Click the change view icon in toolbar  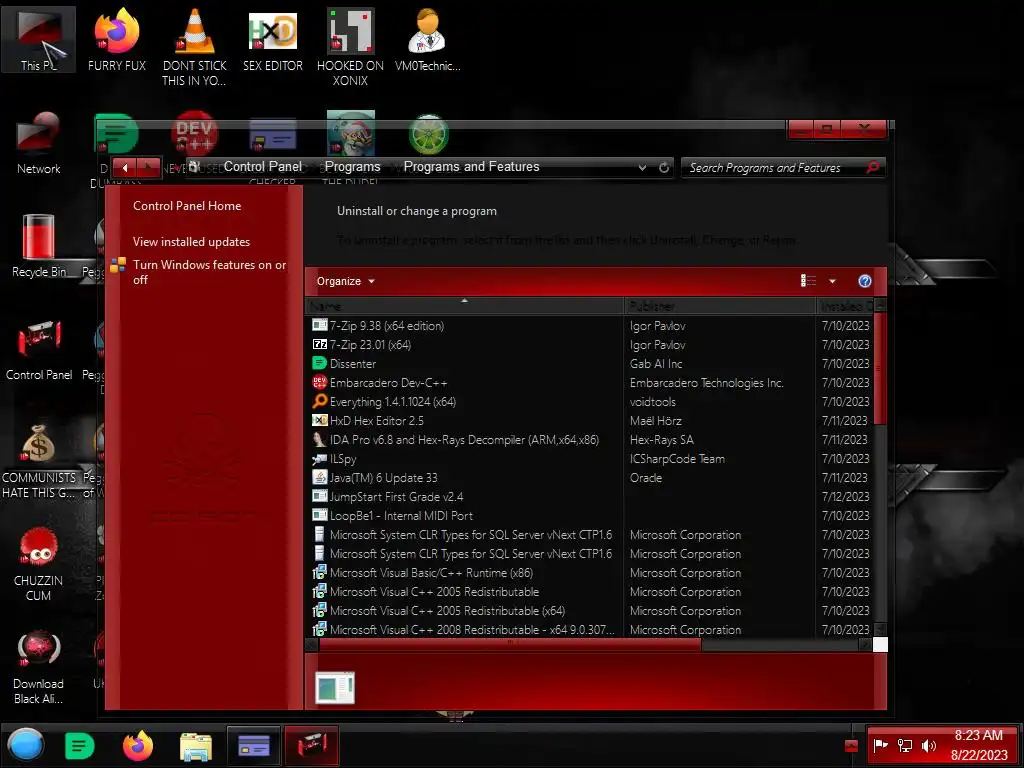tap(808, 281)
